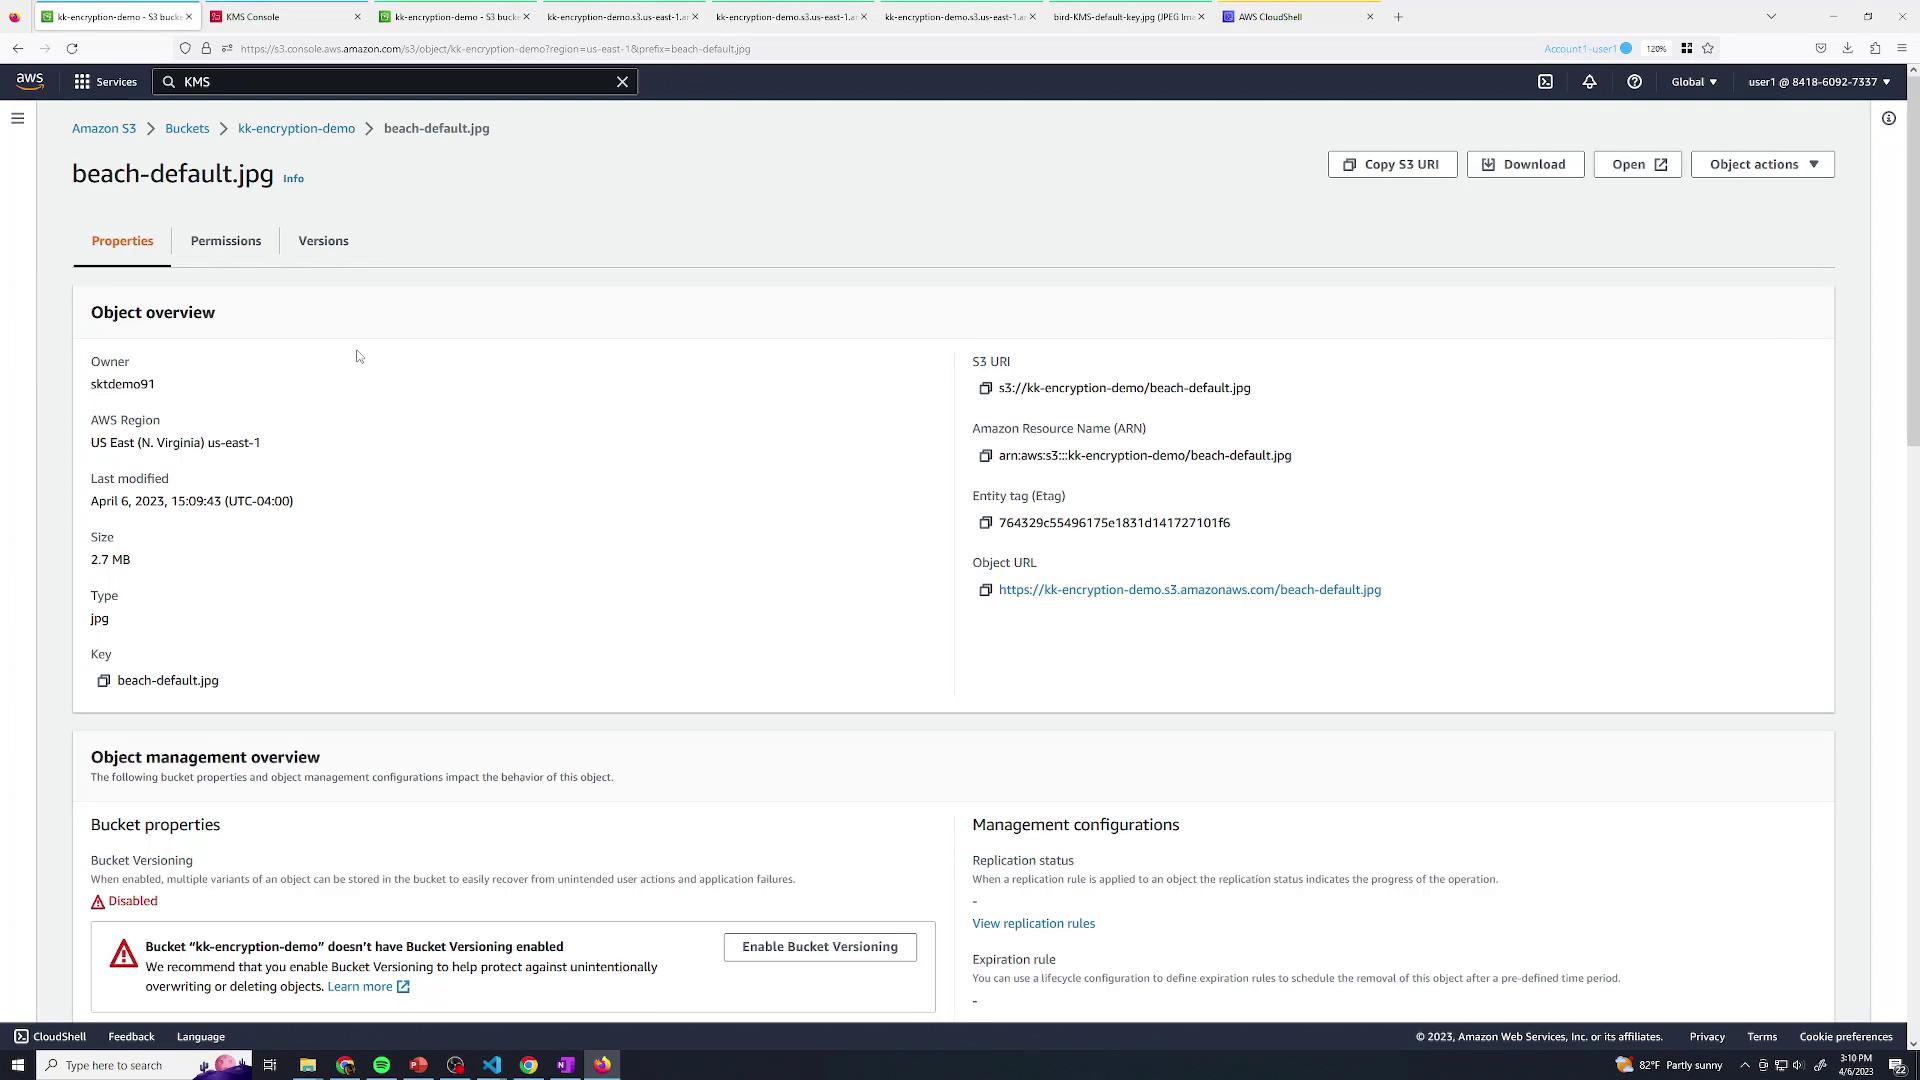Click Enable Bucket Versioning button
The width and height of the screenshot is (1920, 1080).
(x=819, y=947)
